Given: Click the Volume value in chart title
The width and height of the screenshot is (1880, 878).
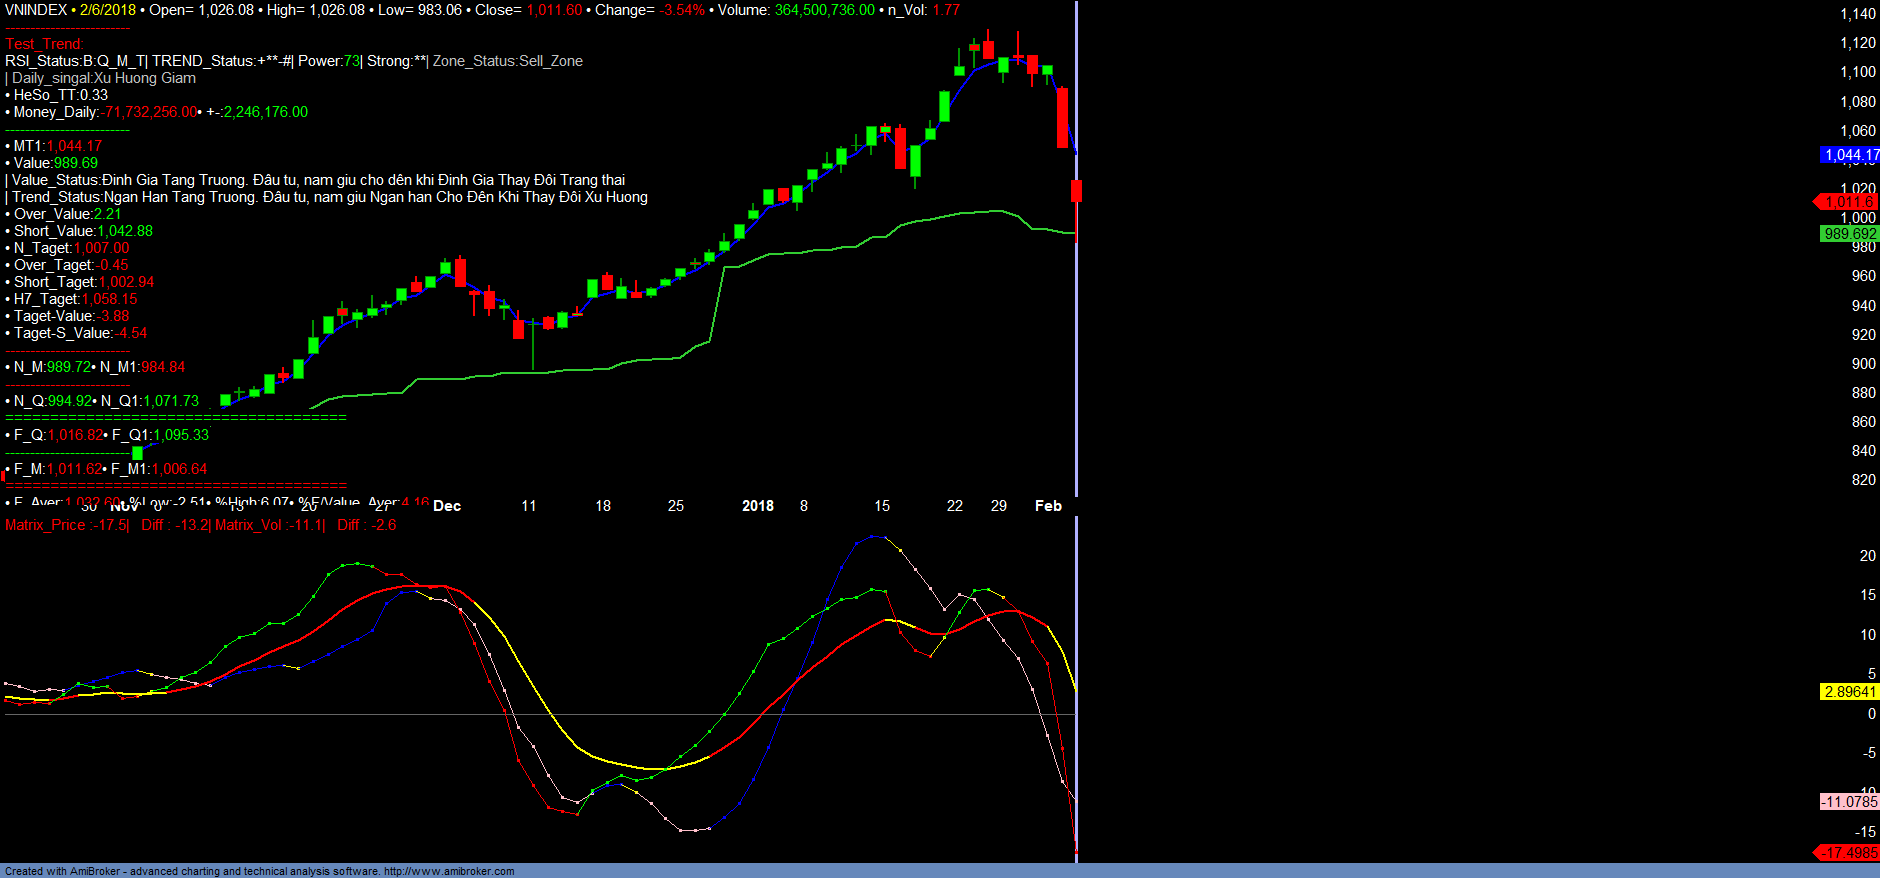Looking at the screenshot, I should [824, 10].
